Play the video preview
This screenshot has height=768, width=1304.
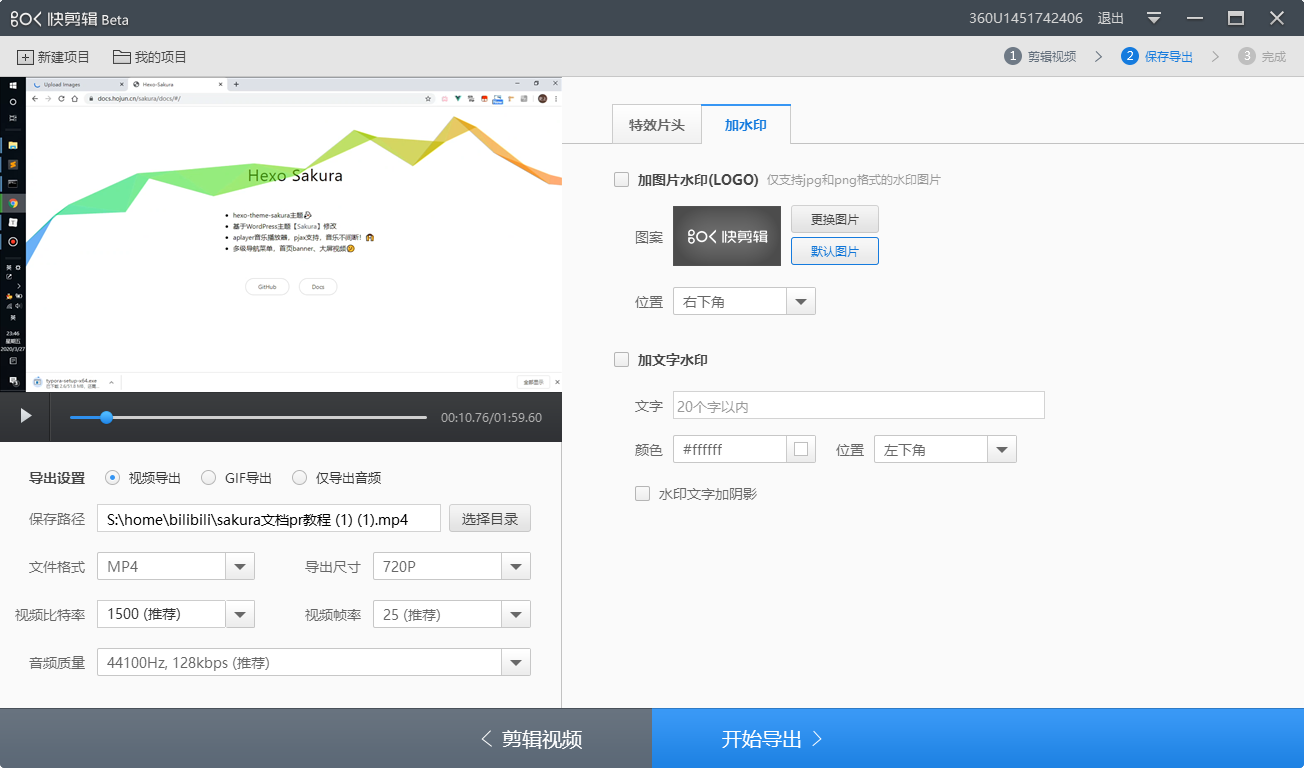[26, 416]
